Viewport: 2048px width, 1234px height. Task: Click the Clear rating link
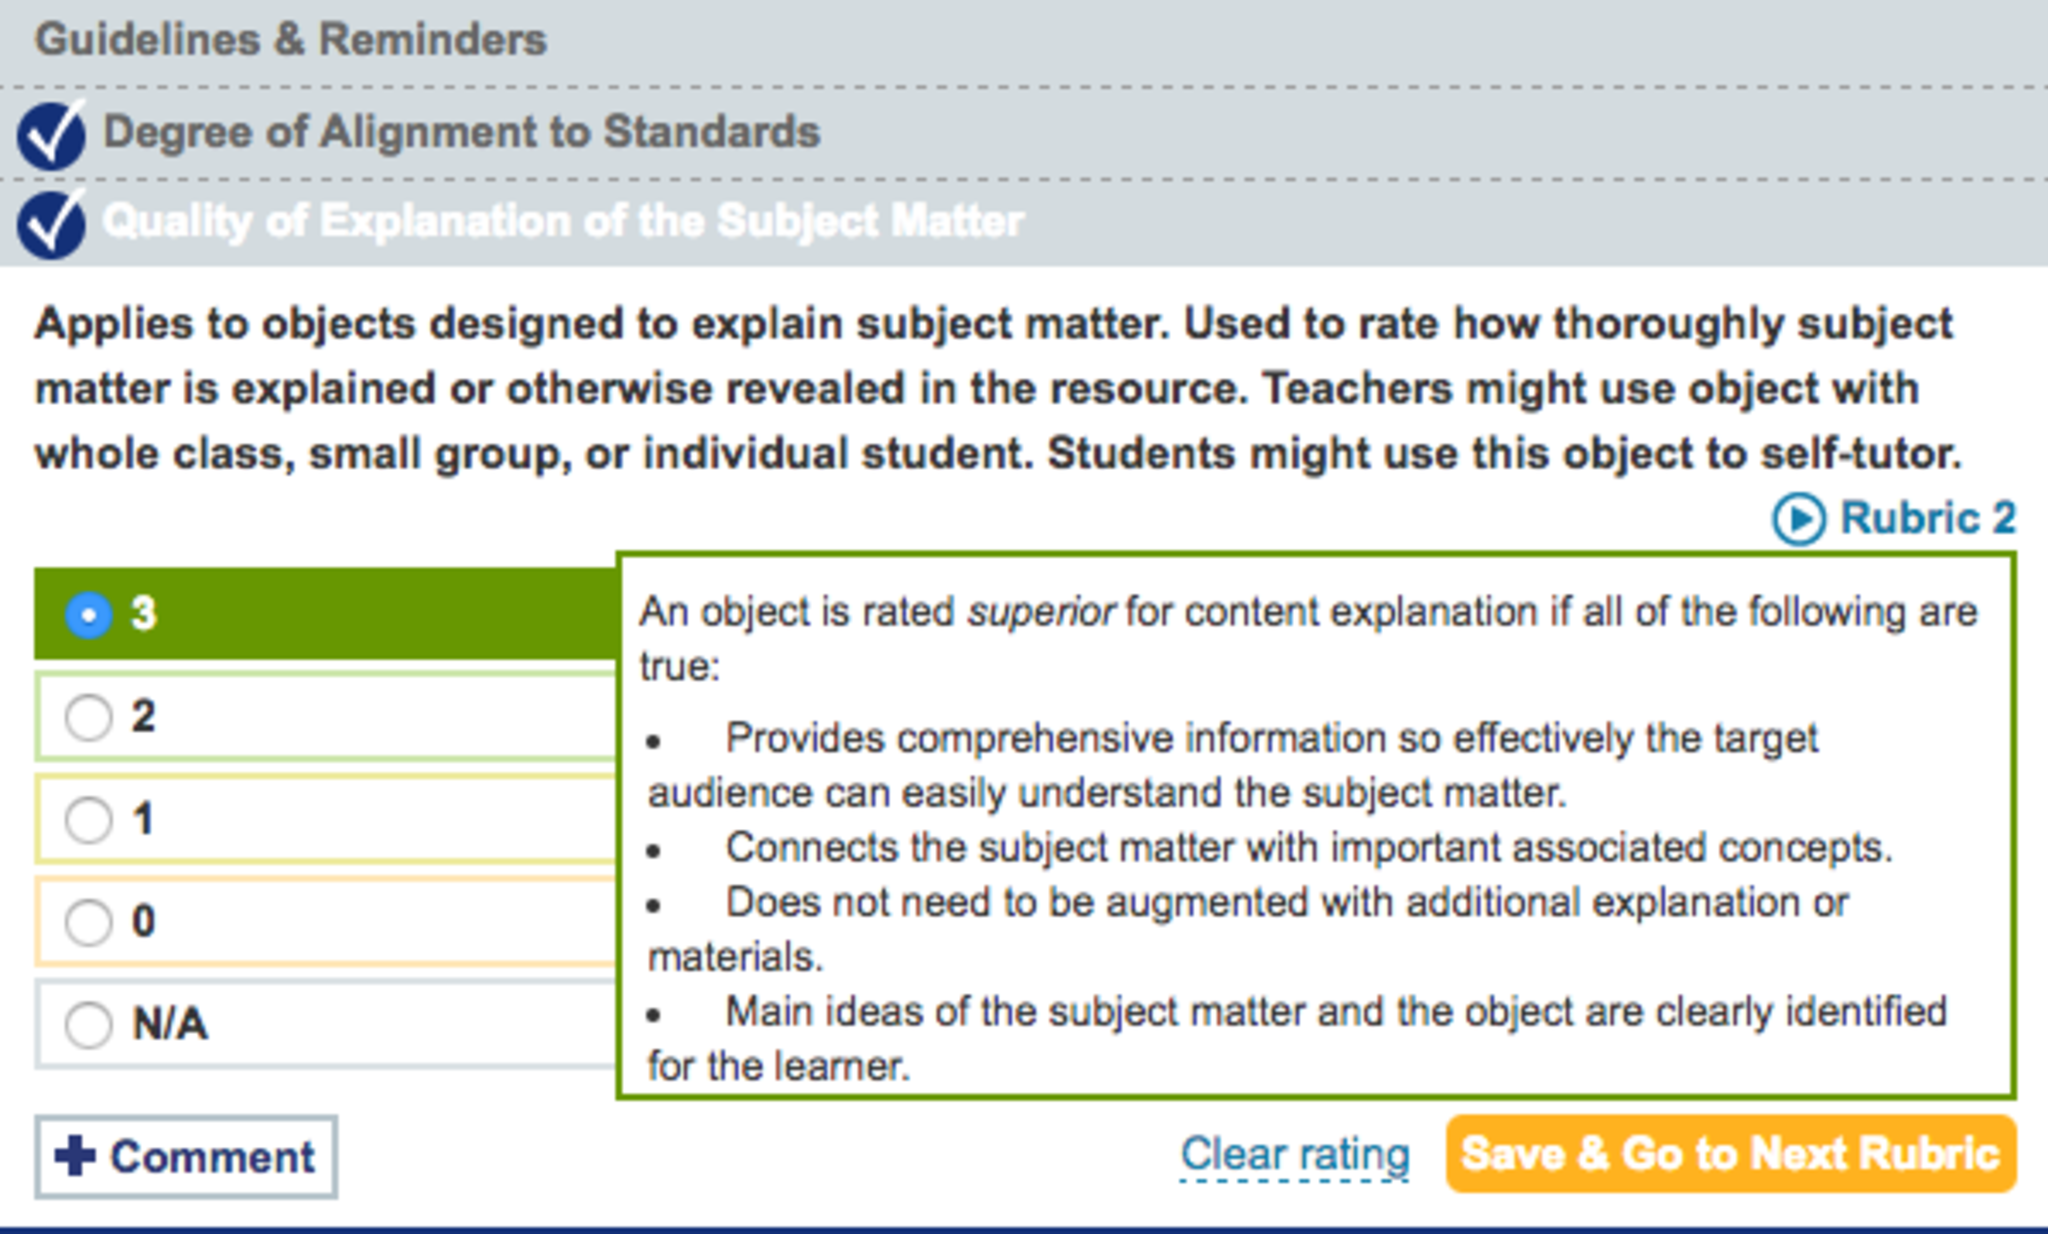click(x=1295, y=1154)
